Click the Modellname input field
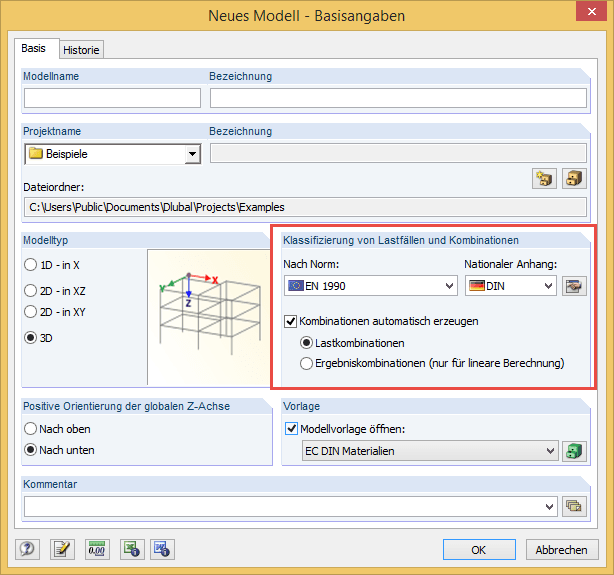The width and height of the screenshot is (614, 575). click(112, 98)
